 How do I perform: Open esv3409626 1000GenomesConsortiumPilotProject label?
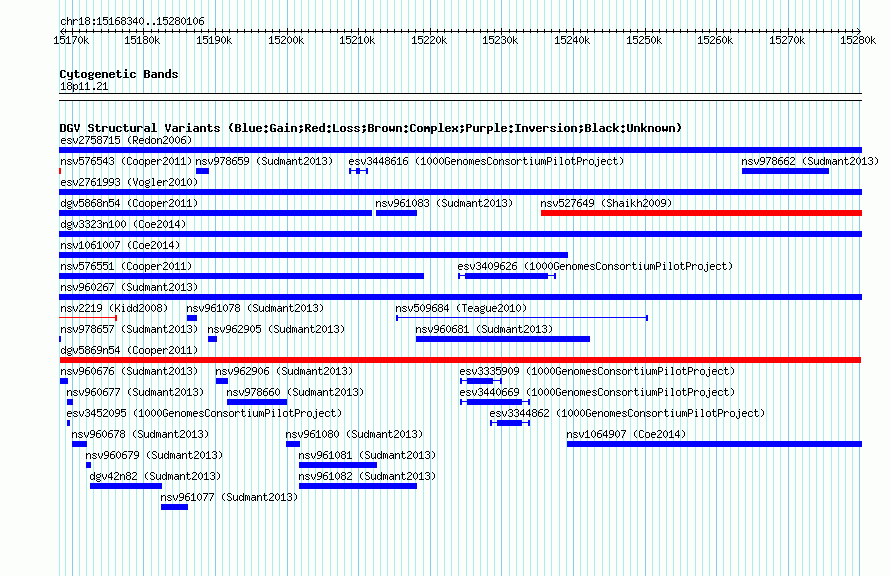595,266
